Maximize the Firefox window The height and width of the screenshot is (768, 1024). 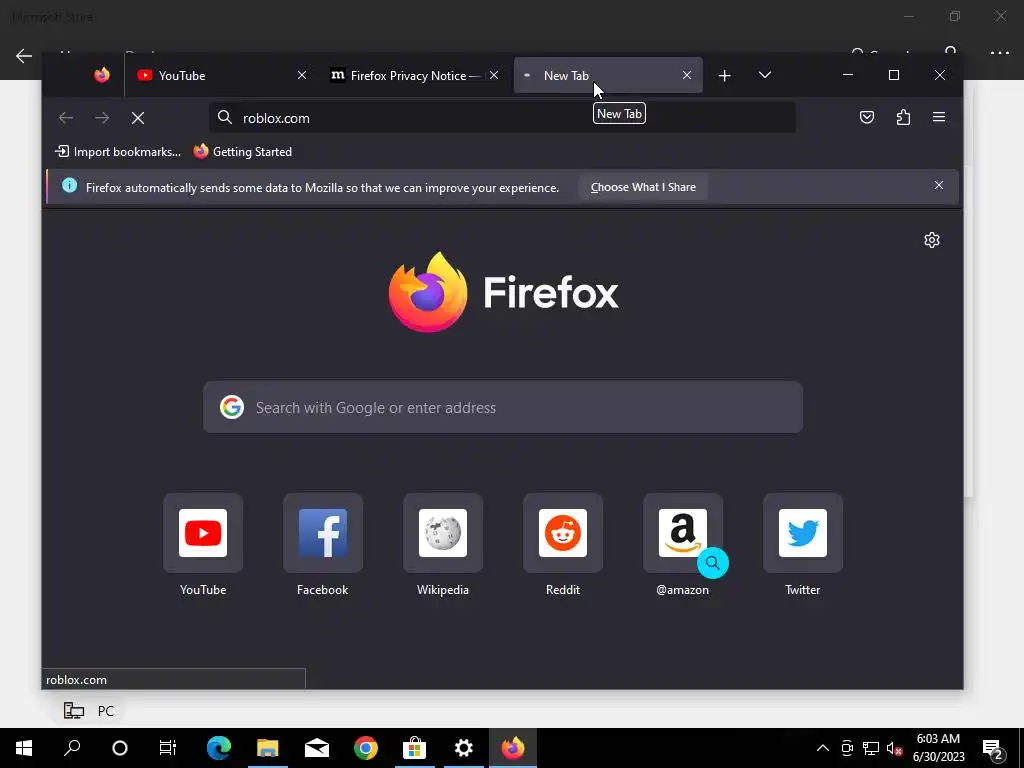tap(894, 75)
